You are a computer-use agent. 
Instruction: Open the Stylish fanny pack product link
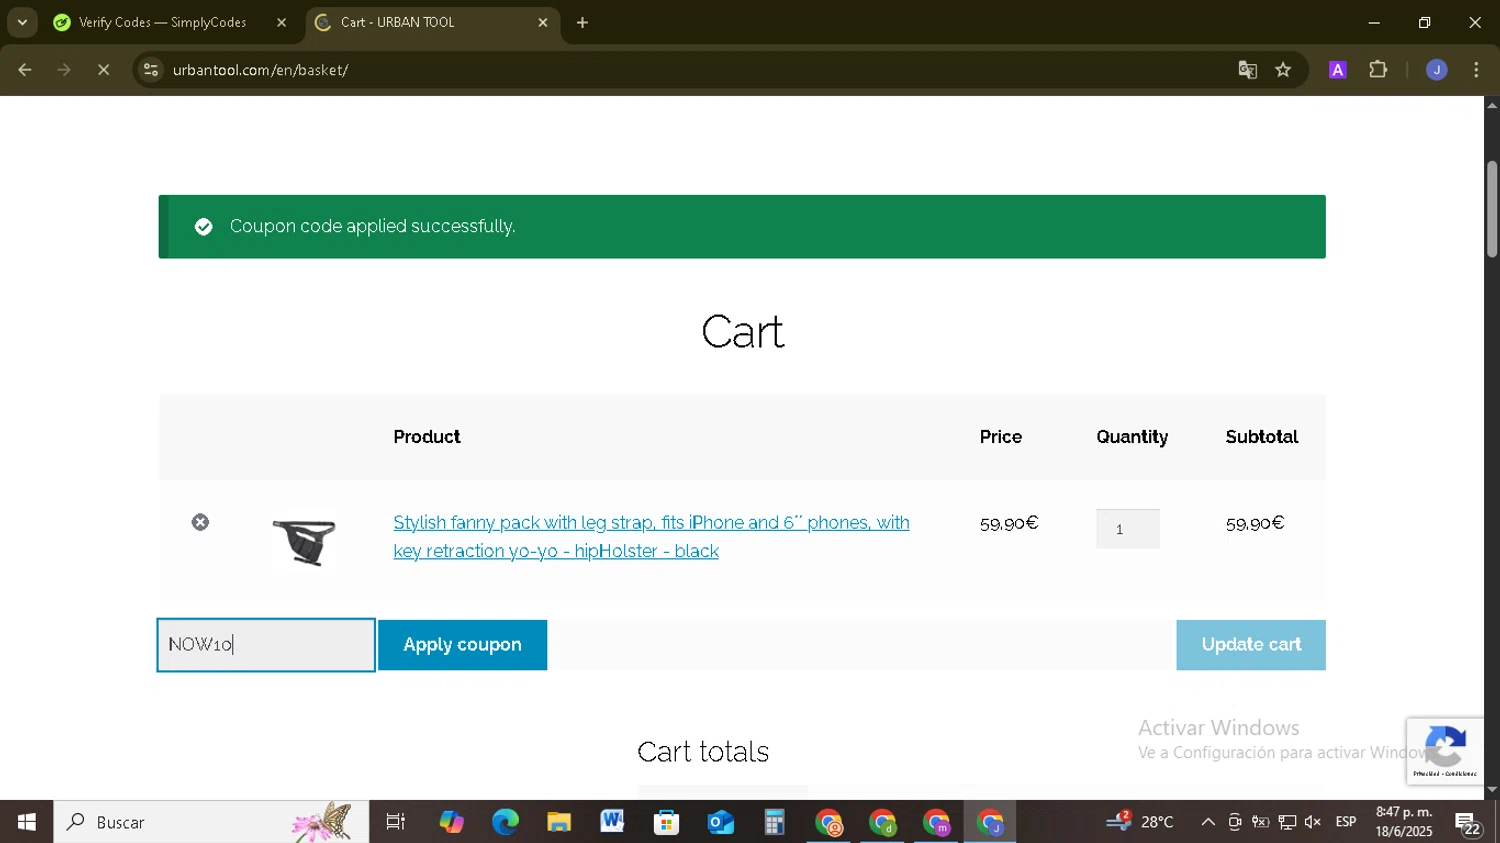coord(651,537)
